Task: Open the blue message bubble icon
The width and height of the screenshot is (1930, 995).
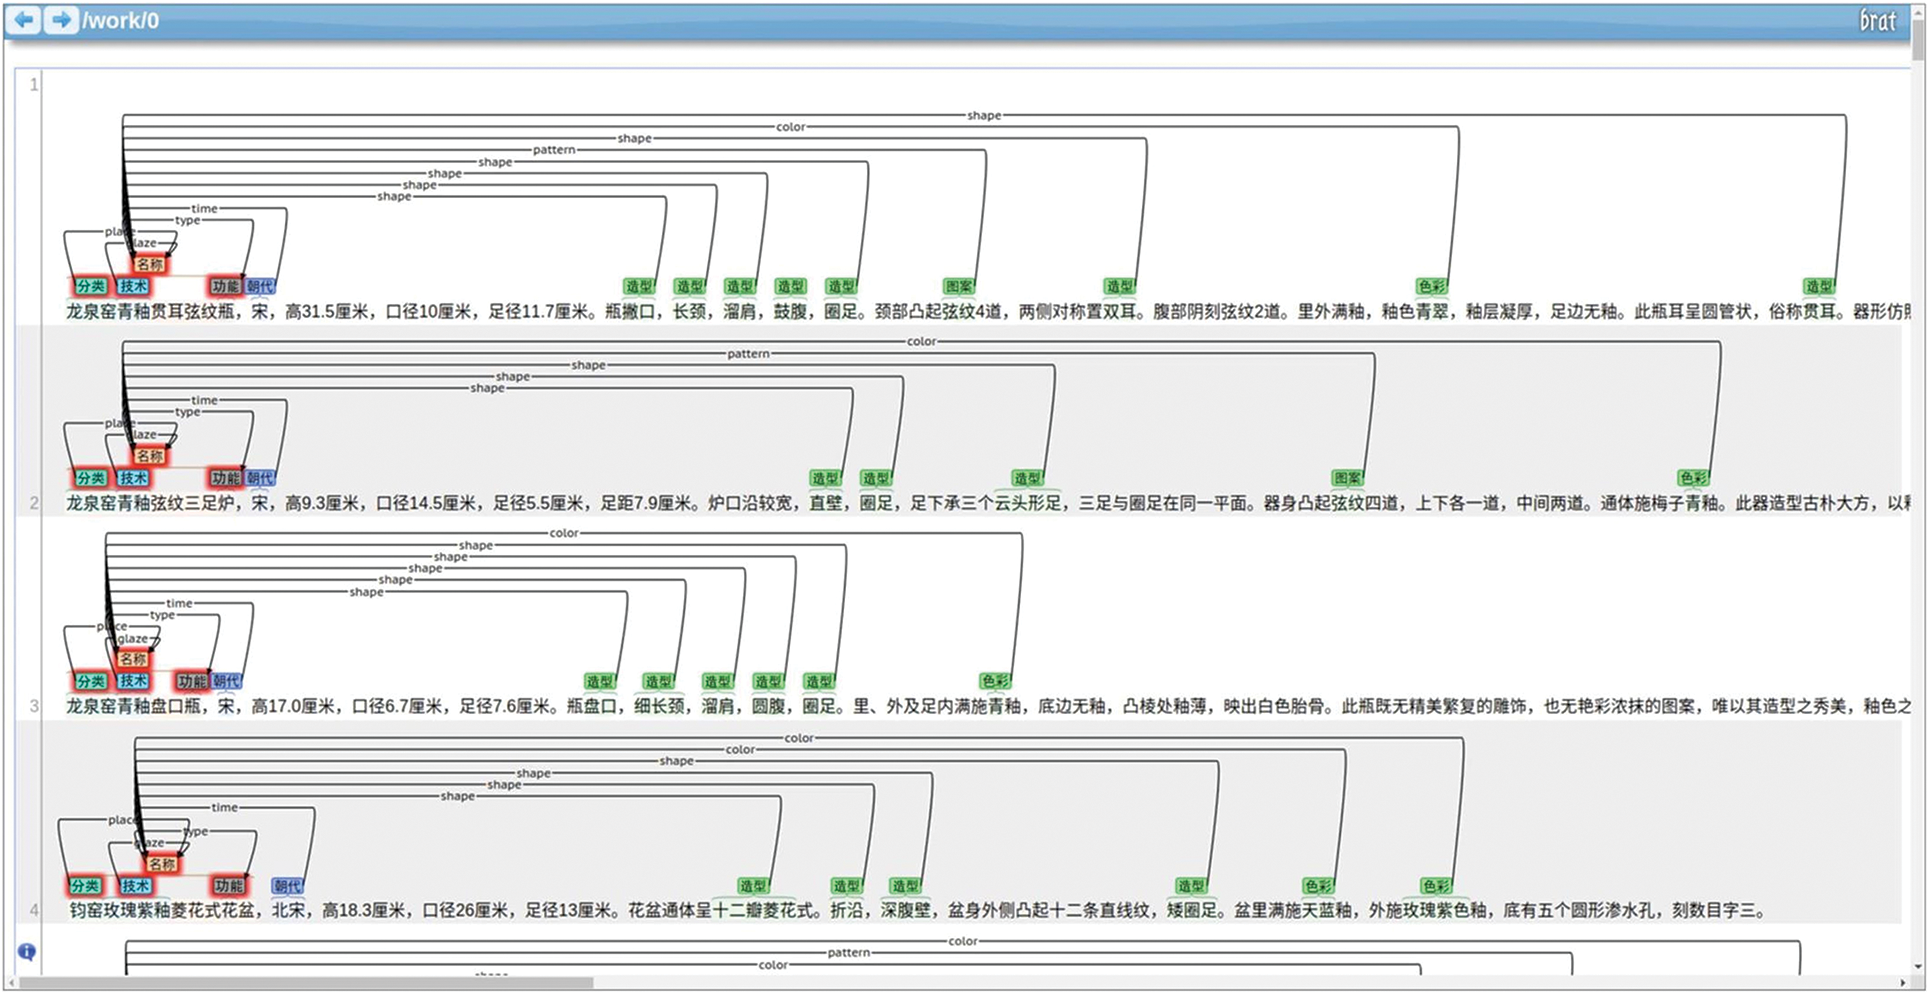Action: (x=27, y=951)
